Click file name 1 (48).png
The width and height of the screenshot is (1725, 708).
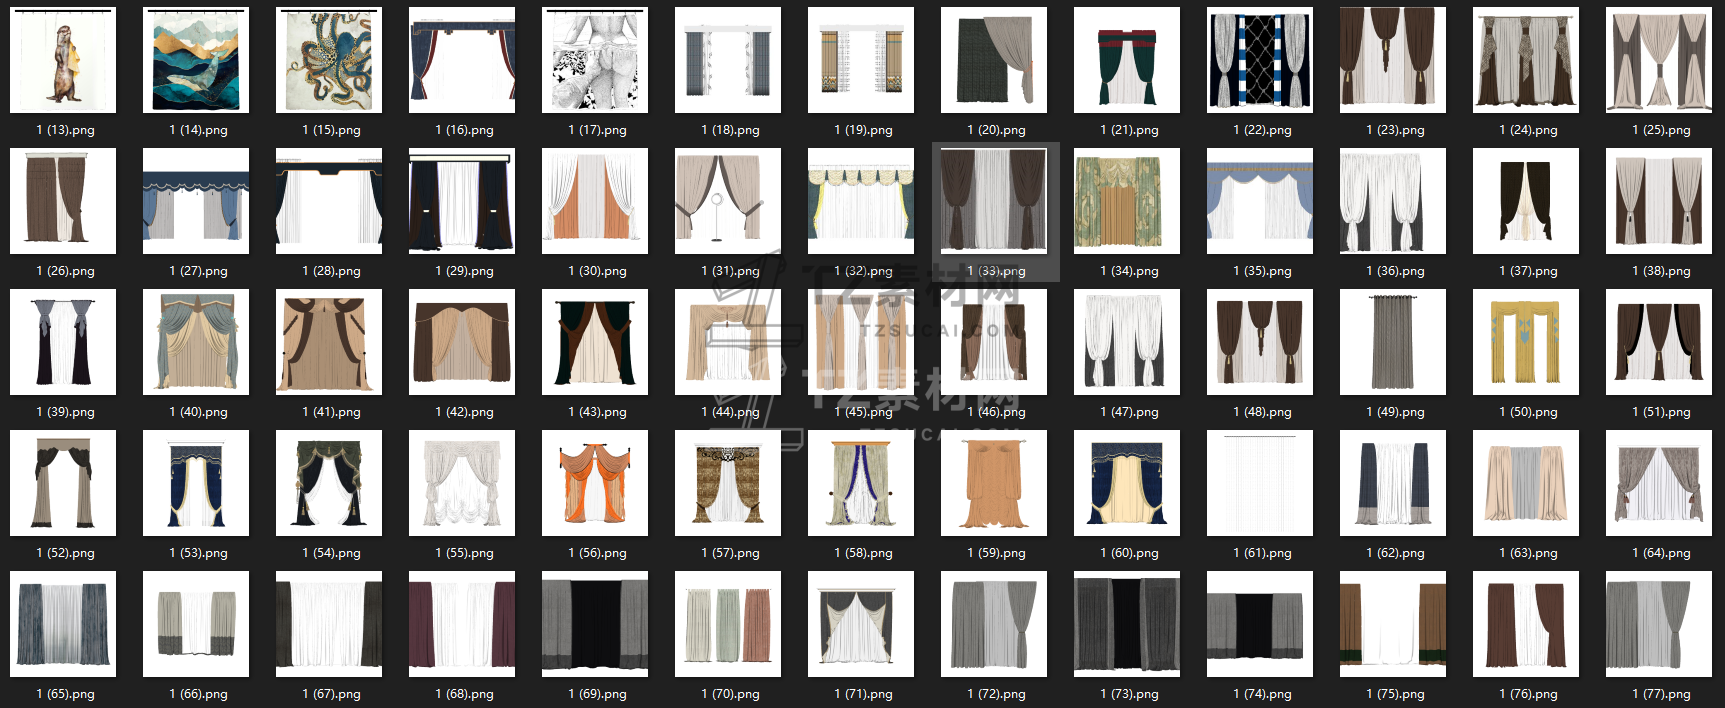pyautogui.click(x=1262, y=412)
